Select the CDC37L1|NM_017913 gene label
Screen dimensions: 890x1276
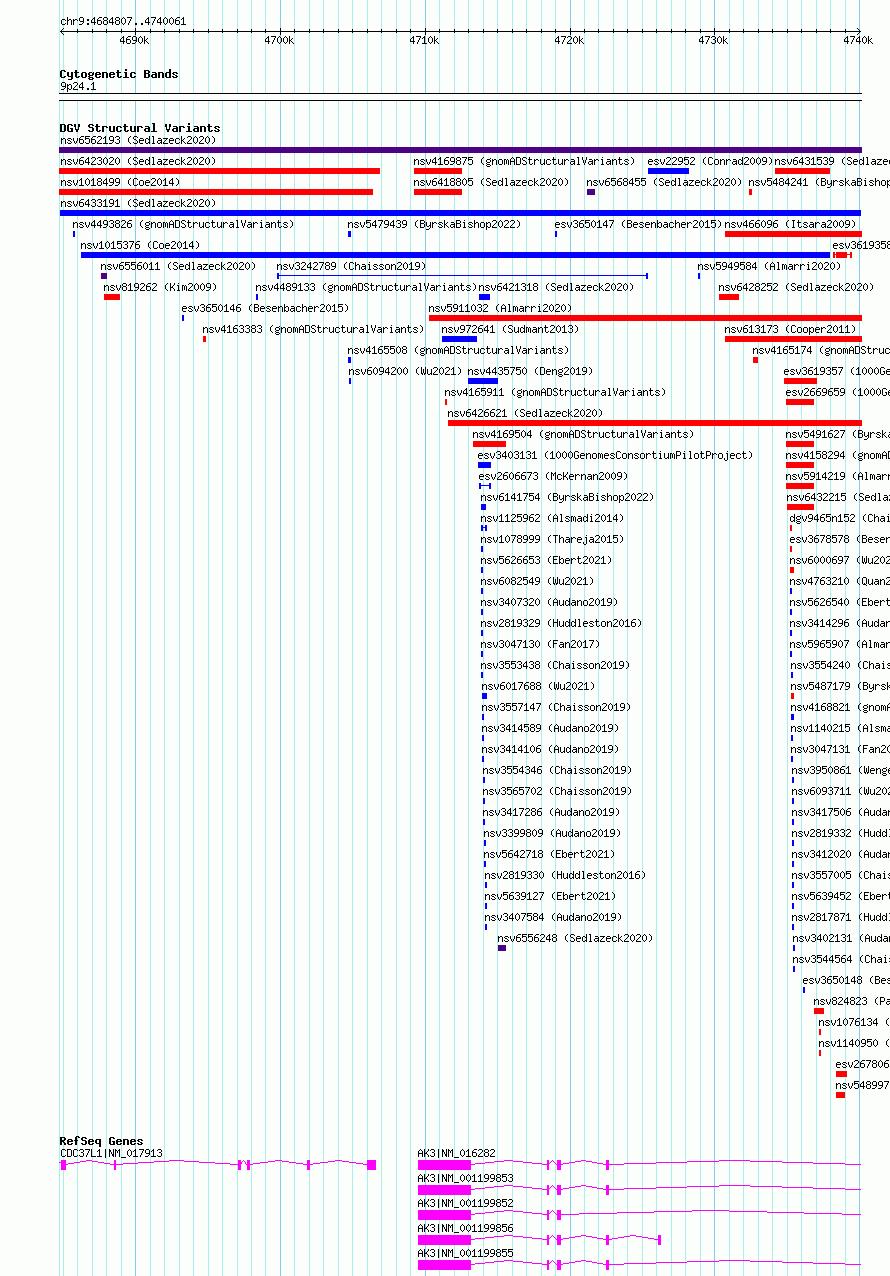111,1153
